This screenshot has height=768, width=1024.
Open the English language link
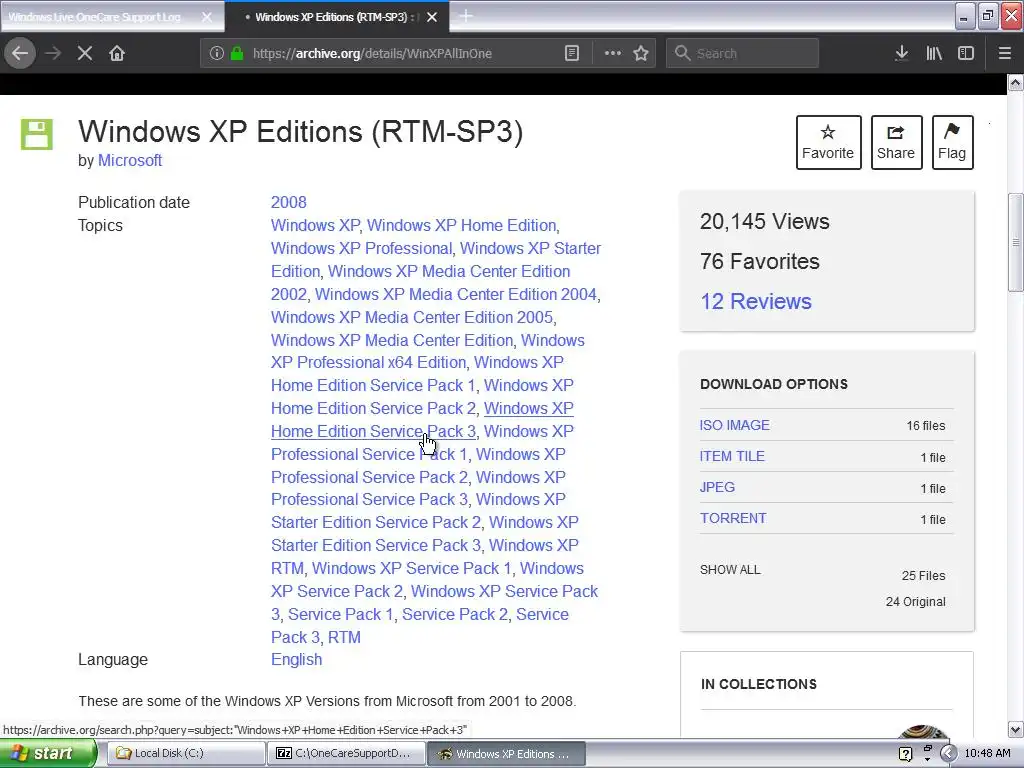(296, 660)
